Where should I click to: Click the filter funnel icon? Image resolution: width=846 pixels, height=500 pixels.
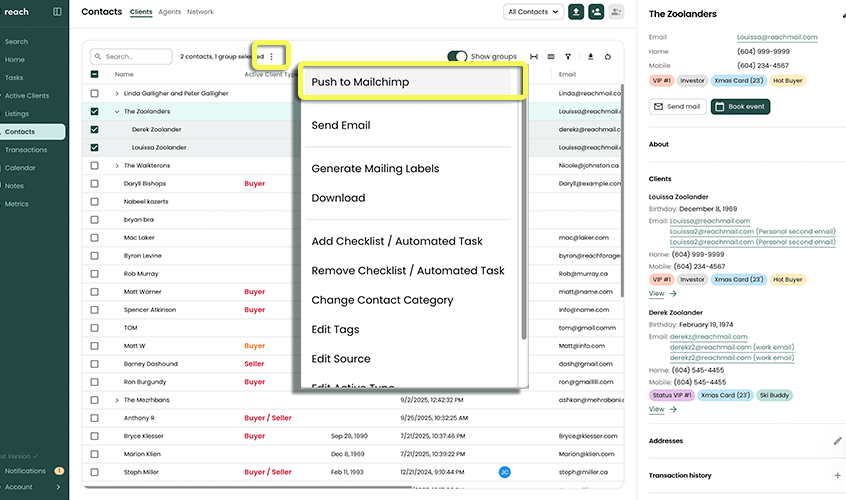[x=568, y=57]
